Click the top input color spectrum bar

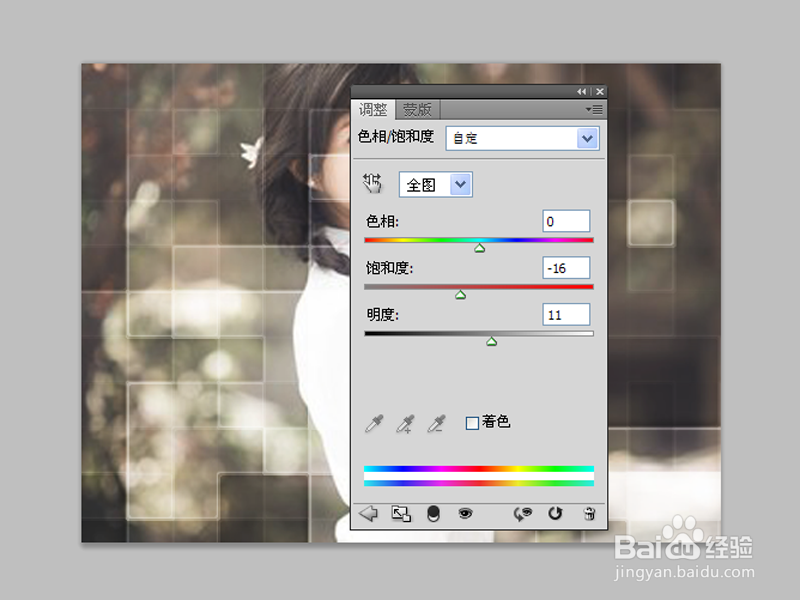click(x=479, y=469)
